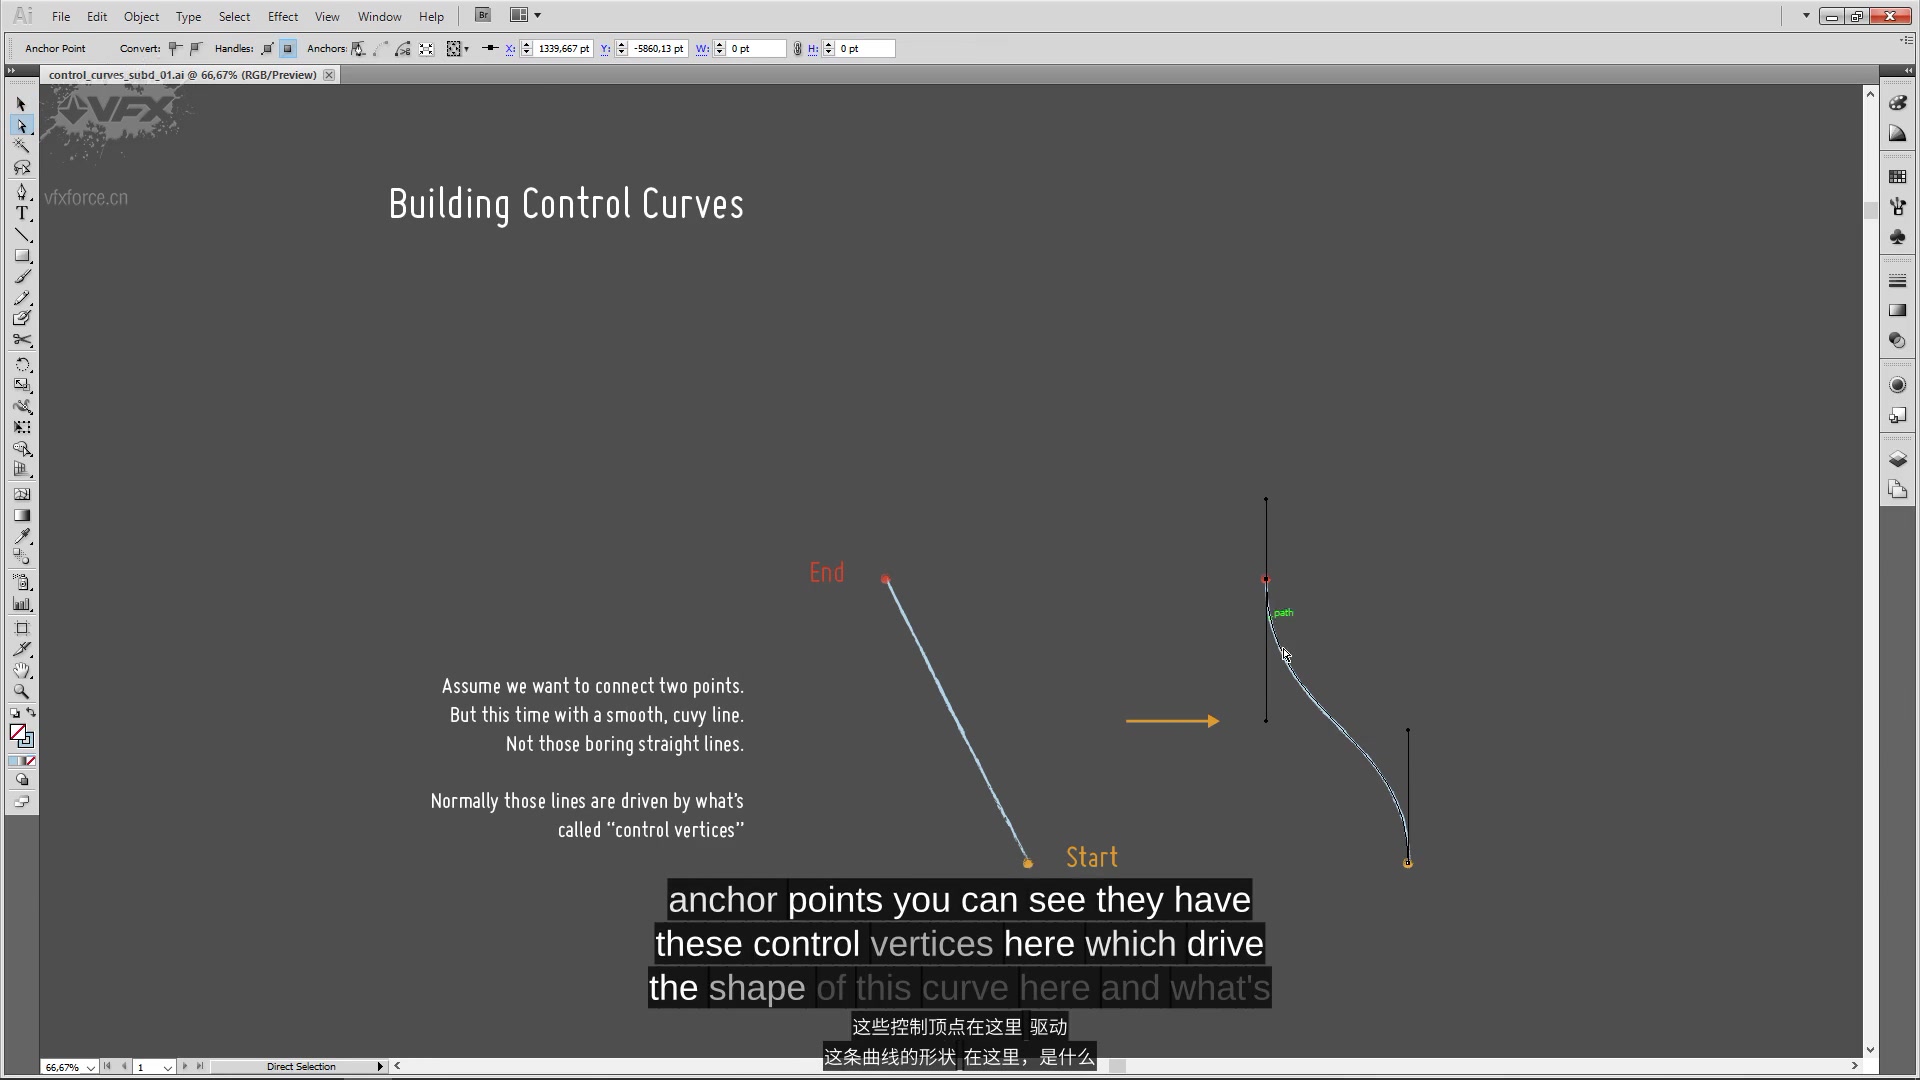Go to next artboard
This screenshot has width=1920, height=1080.
[185, 1067]
